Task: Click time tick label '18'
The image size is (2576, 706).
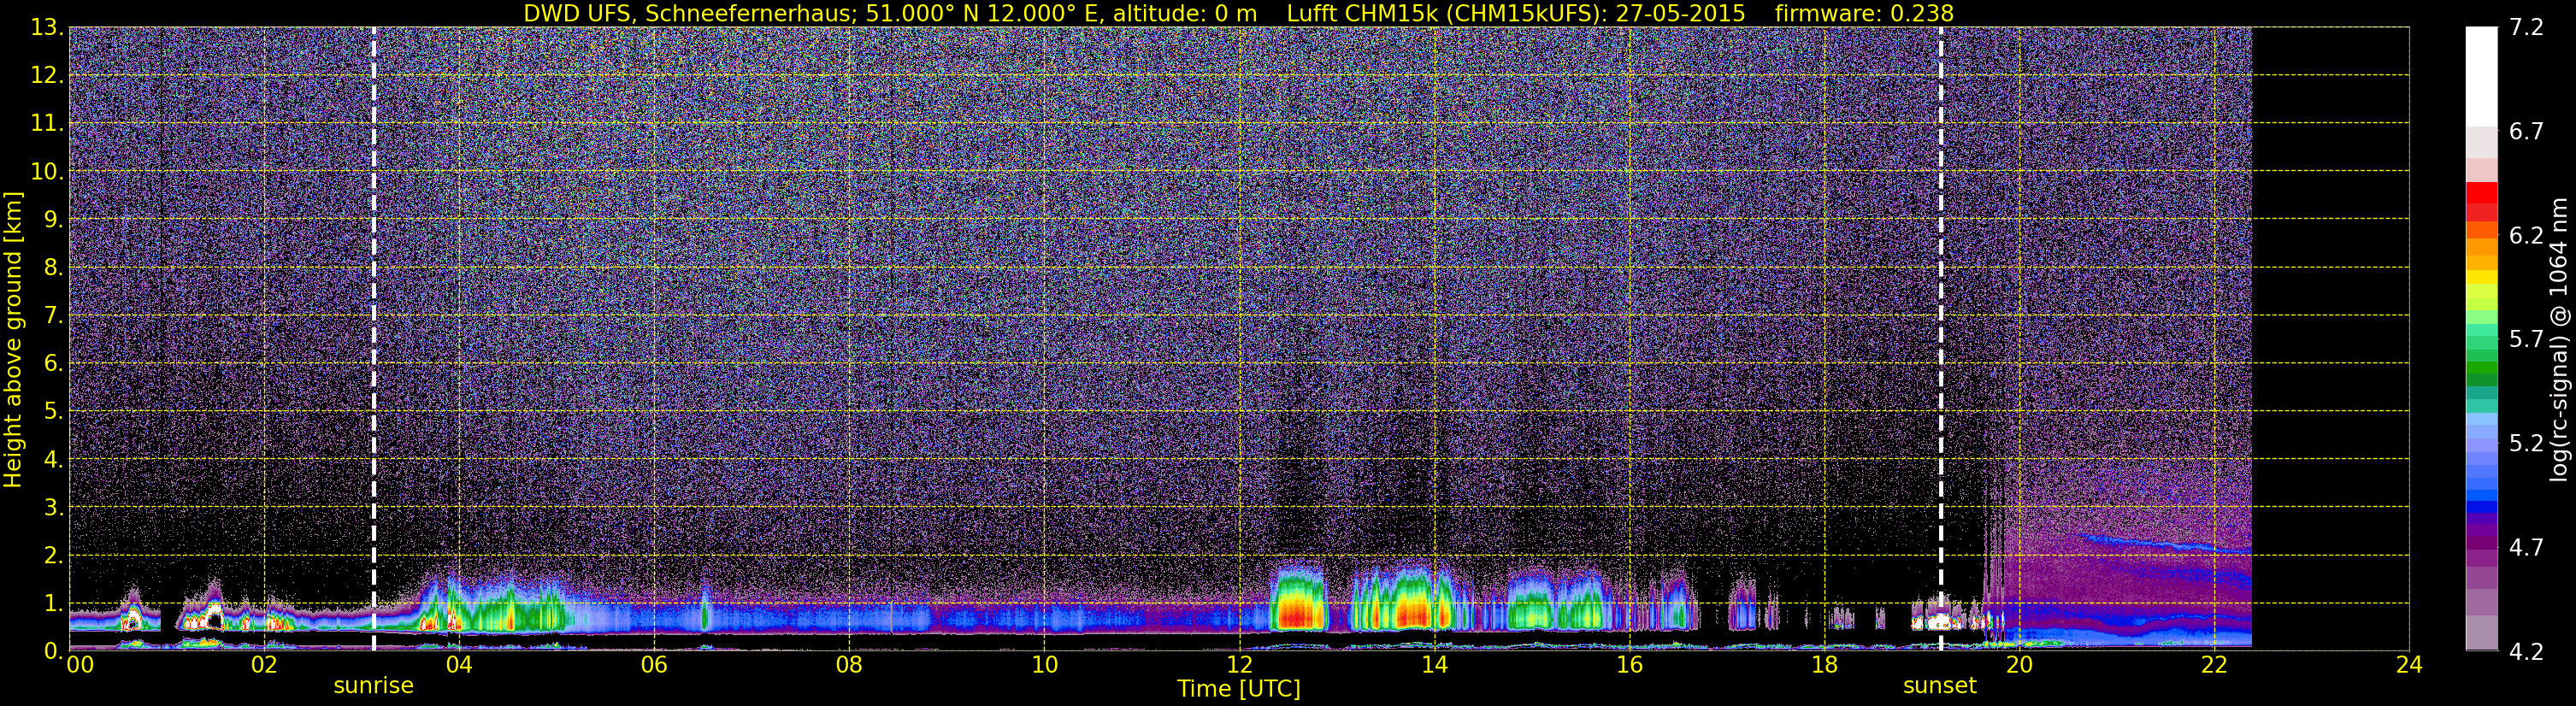Action: point(1824,664)
